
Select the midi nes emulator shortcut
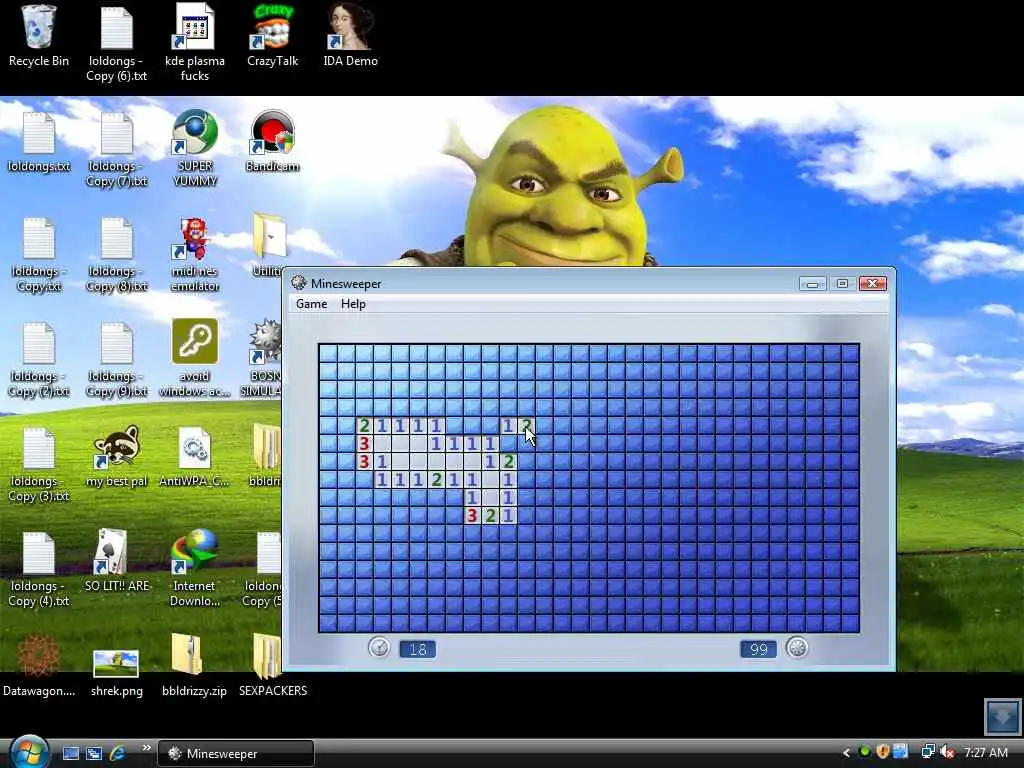pyautogui.click(x=195, y=255)
